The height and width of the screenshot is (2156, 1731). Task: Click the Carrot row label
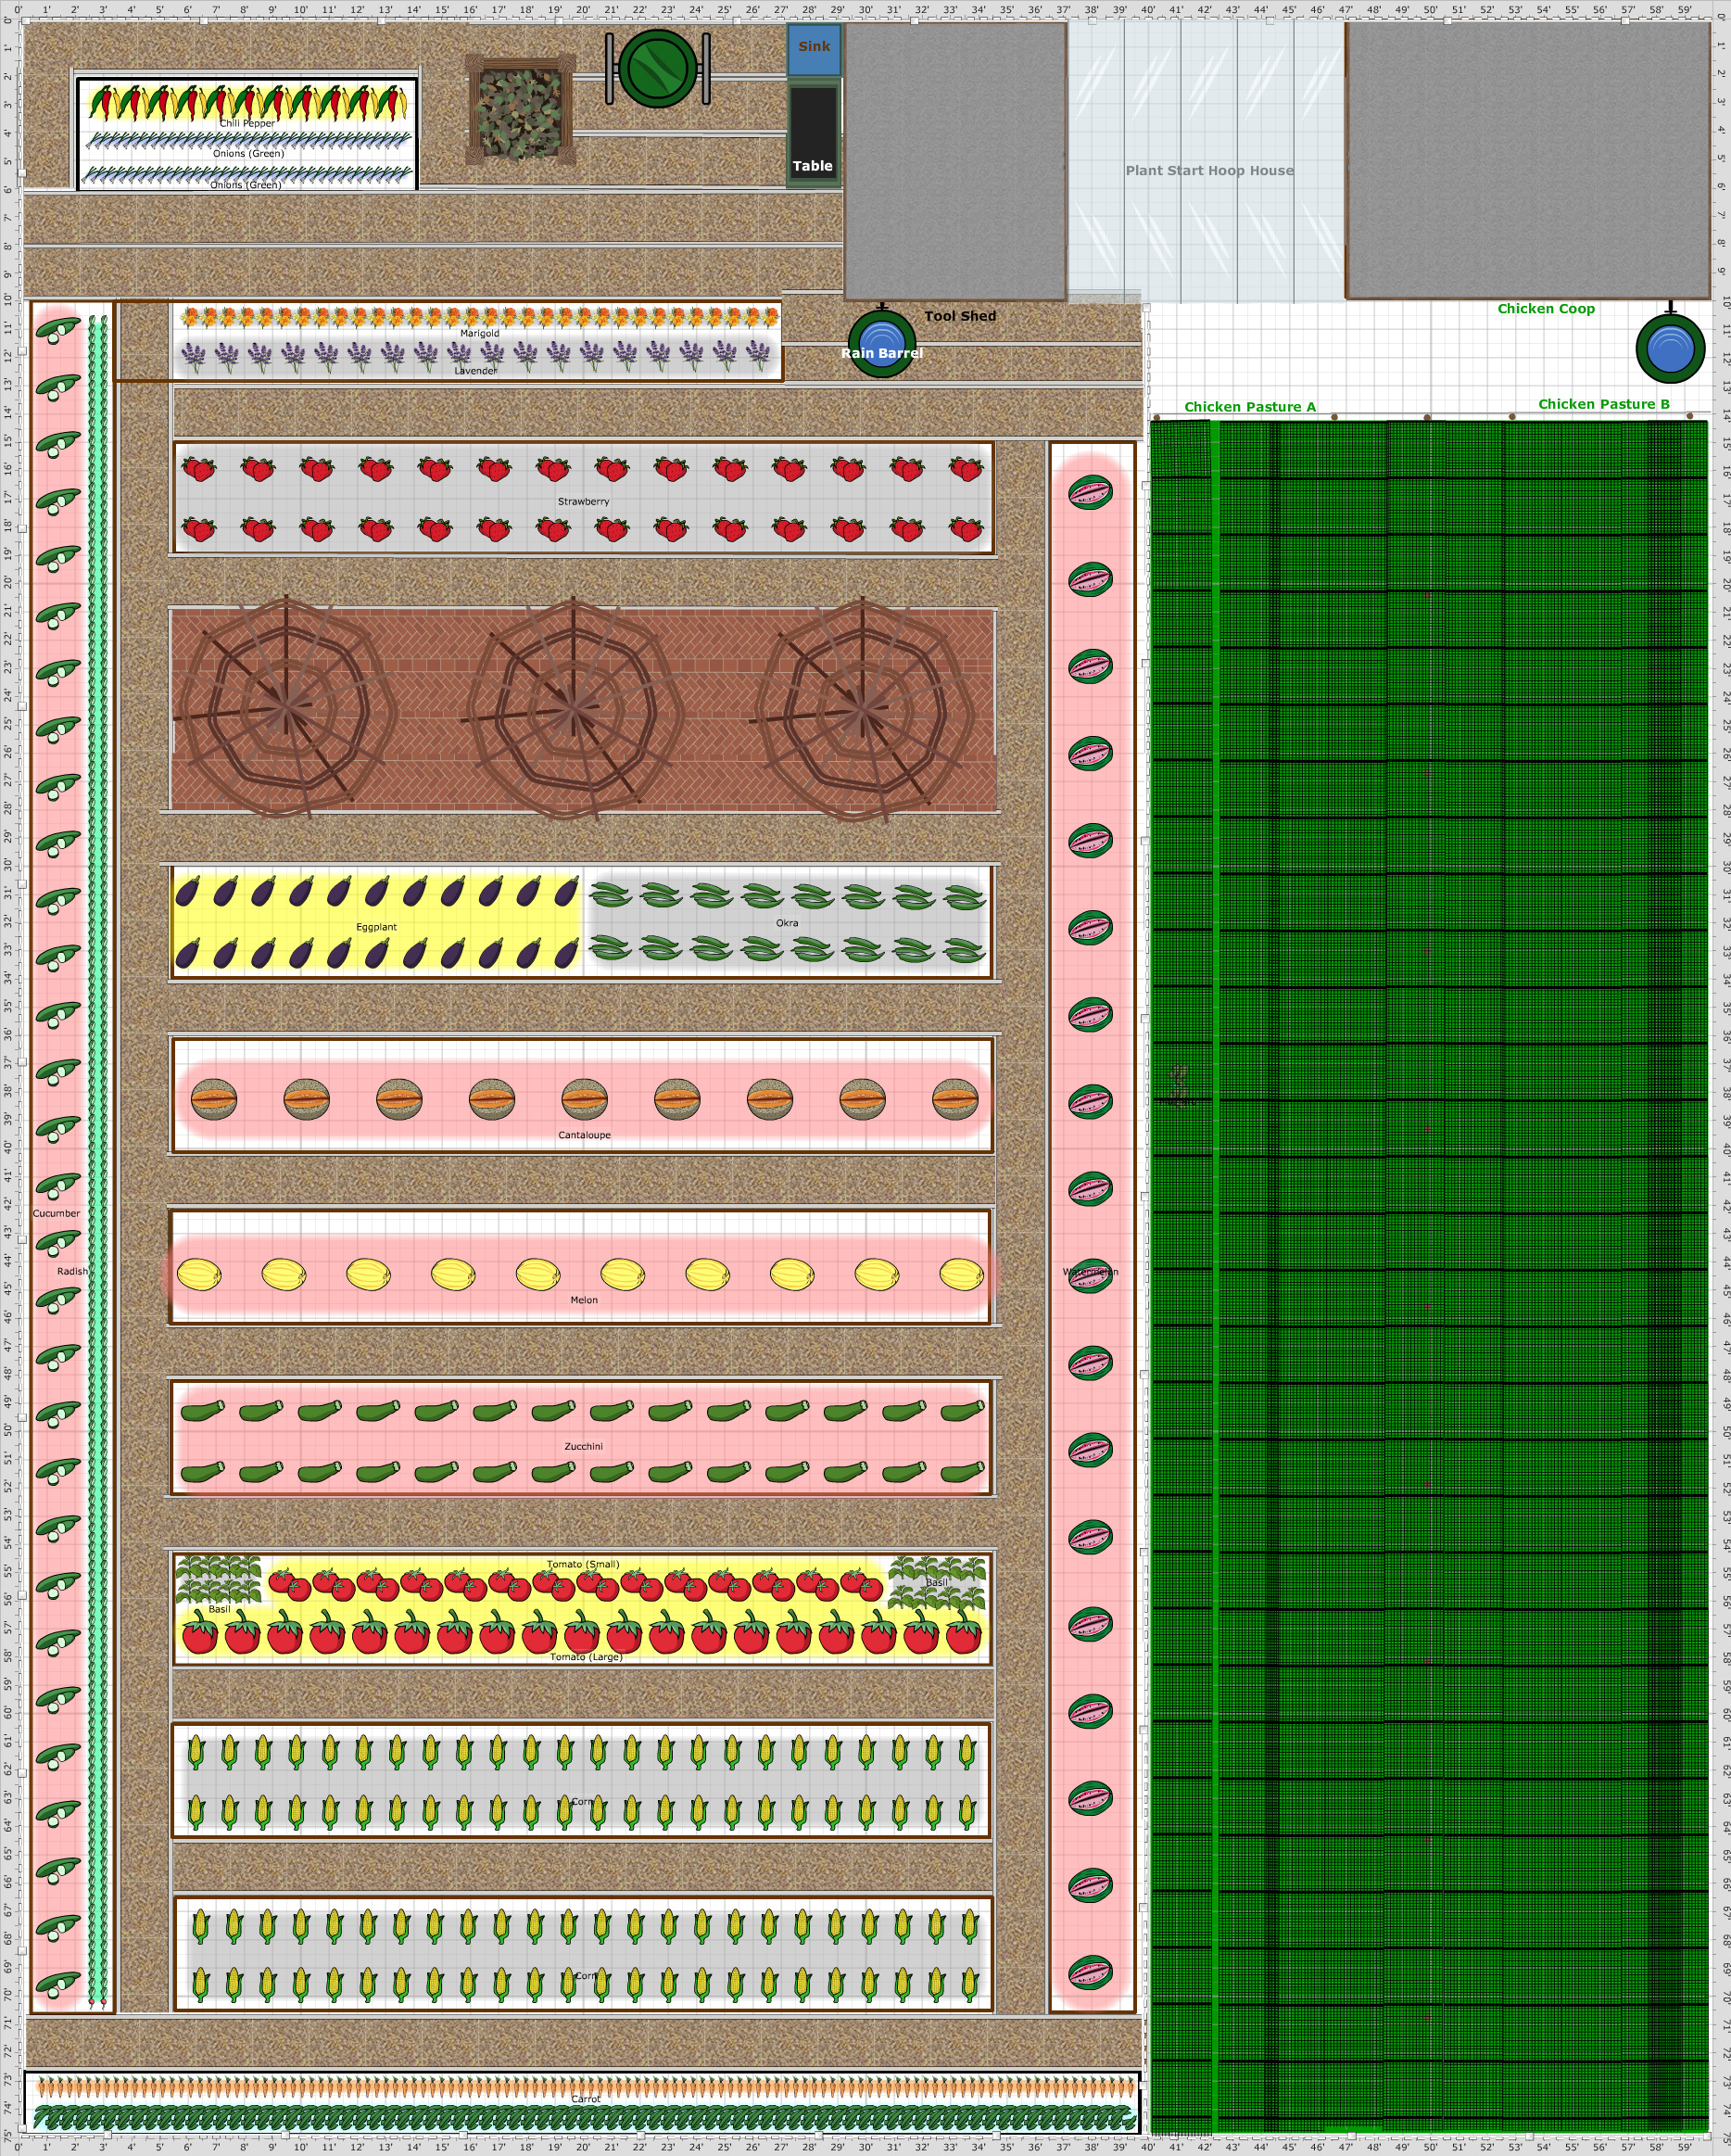[x=586, y=2099]
